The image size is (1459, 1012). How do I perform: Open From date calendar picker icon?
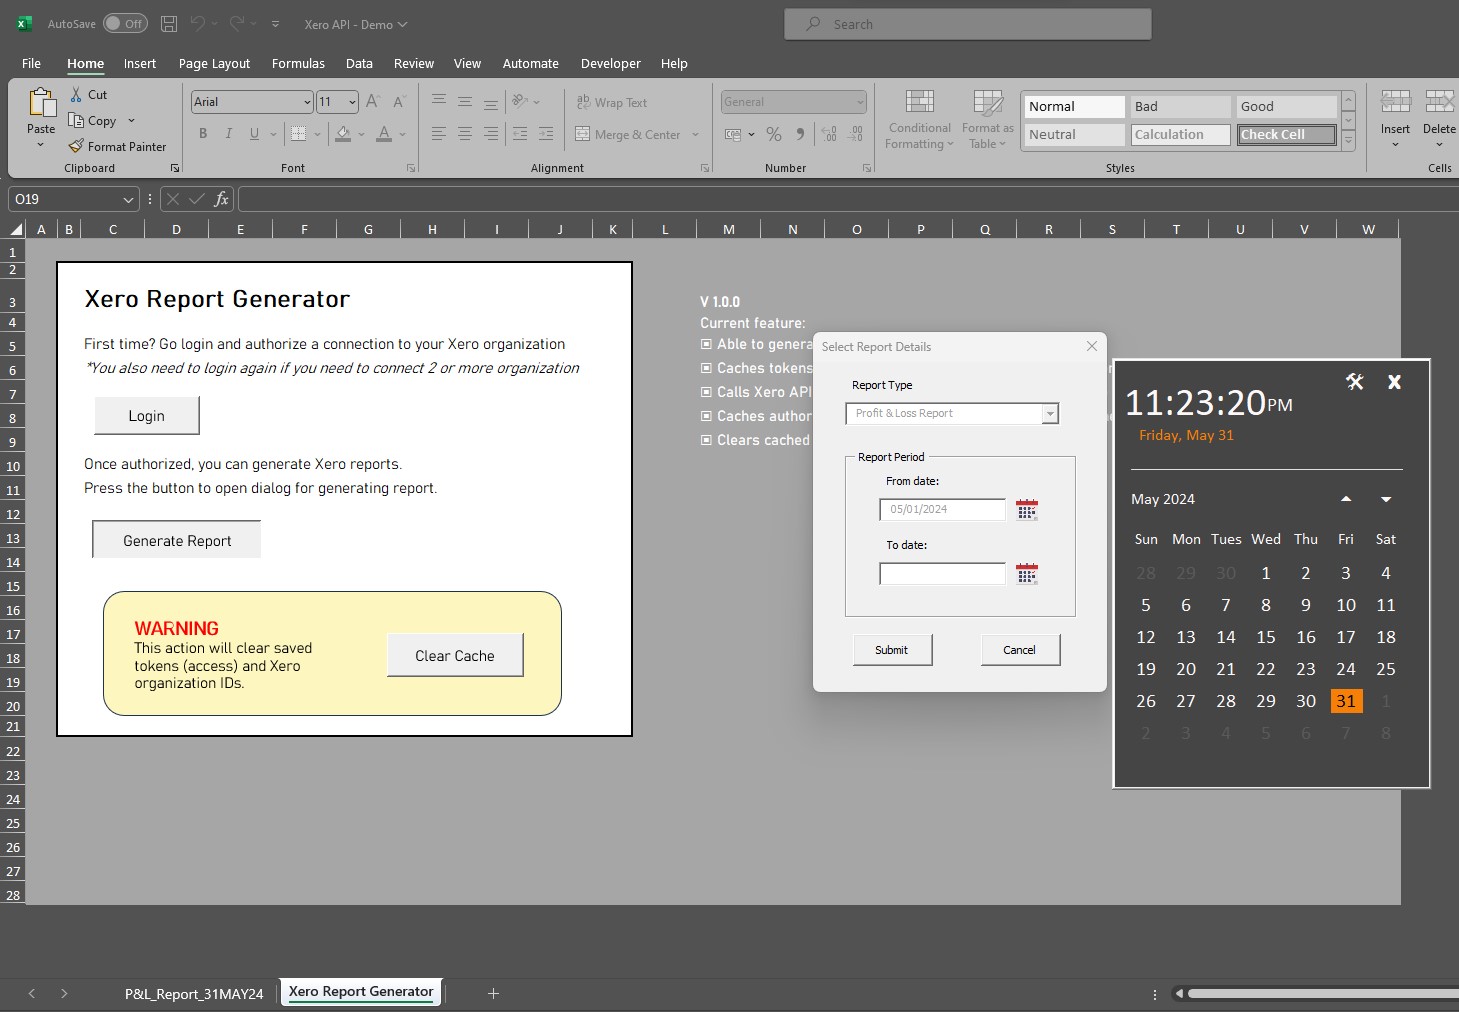point(1027,510)
